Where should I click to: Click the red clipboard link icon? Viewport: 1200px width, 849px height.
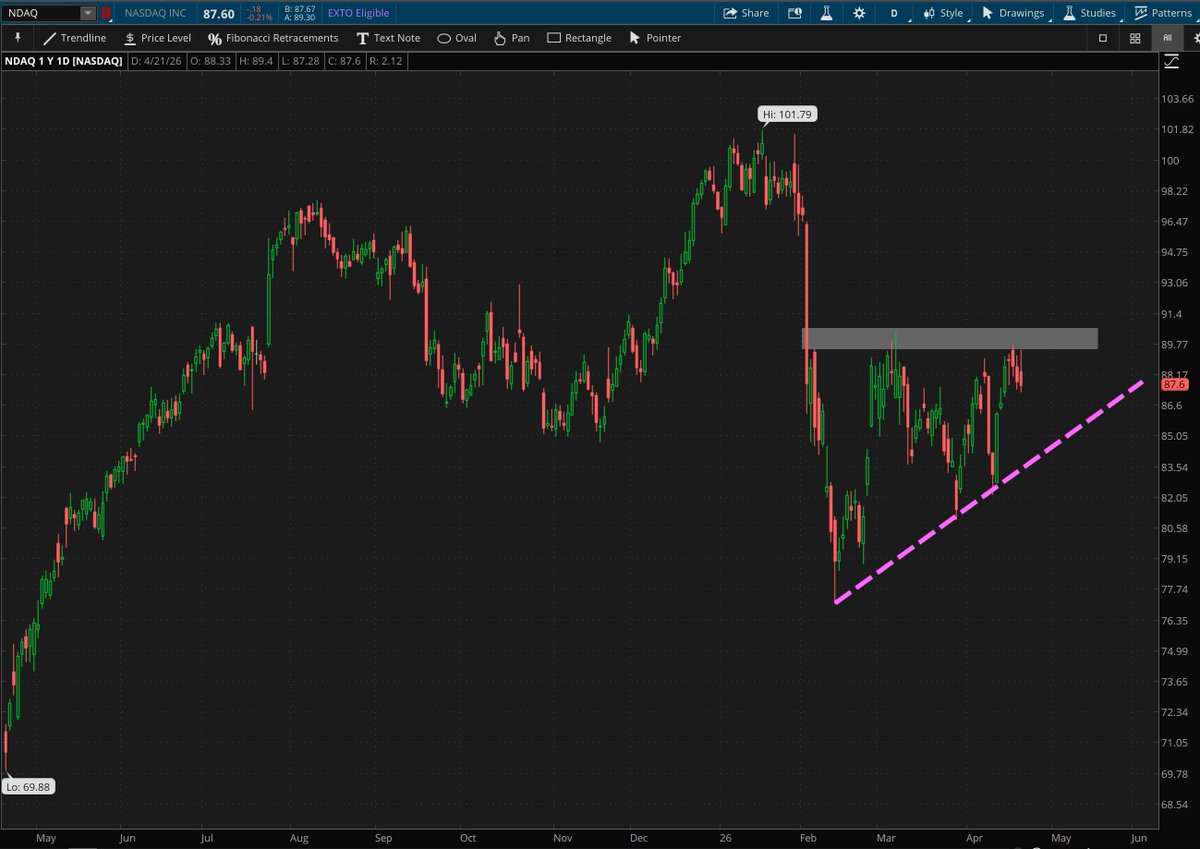106,13
